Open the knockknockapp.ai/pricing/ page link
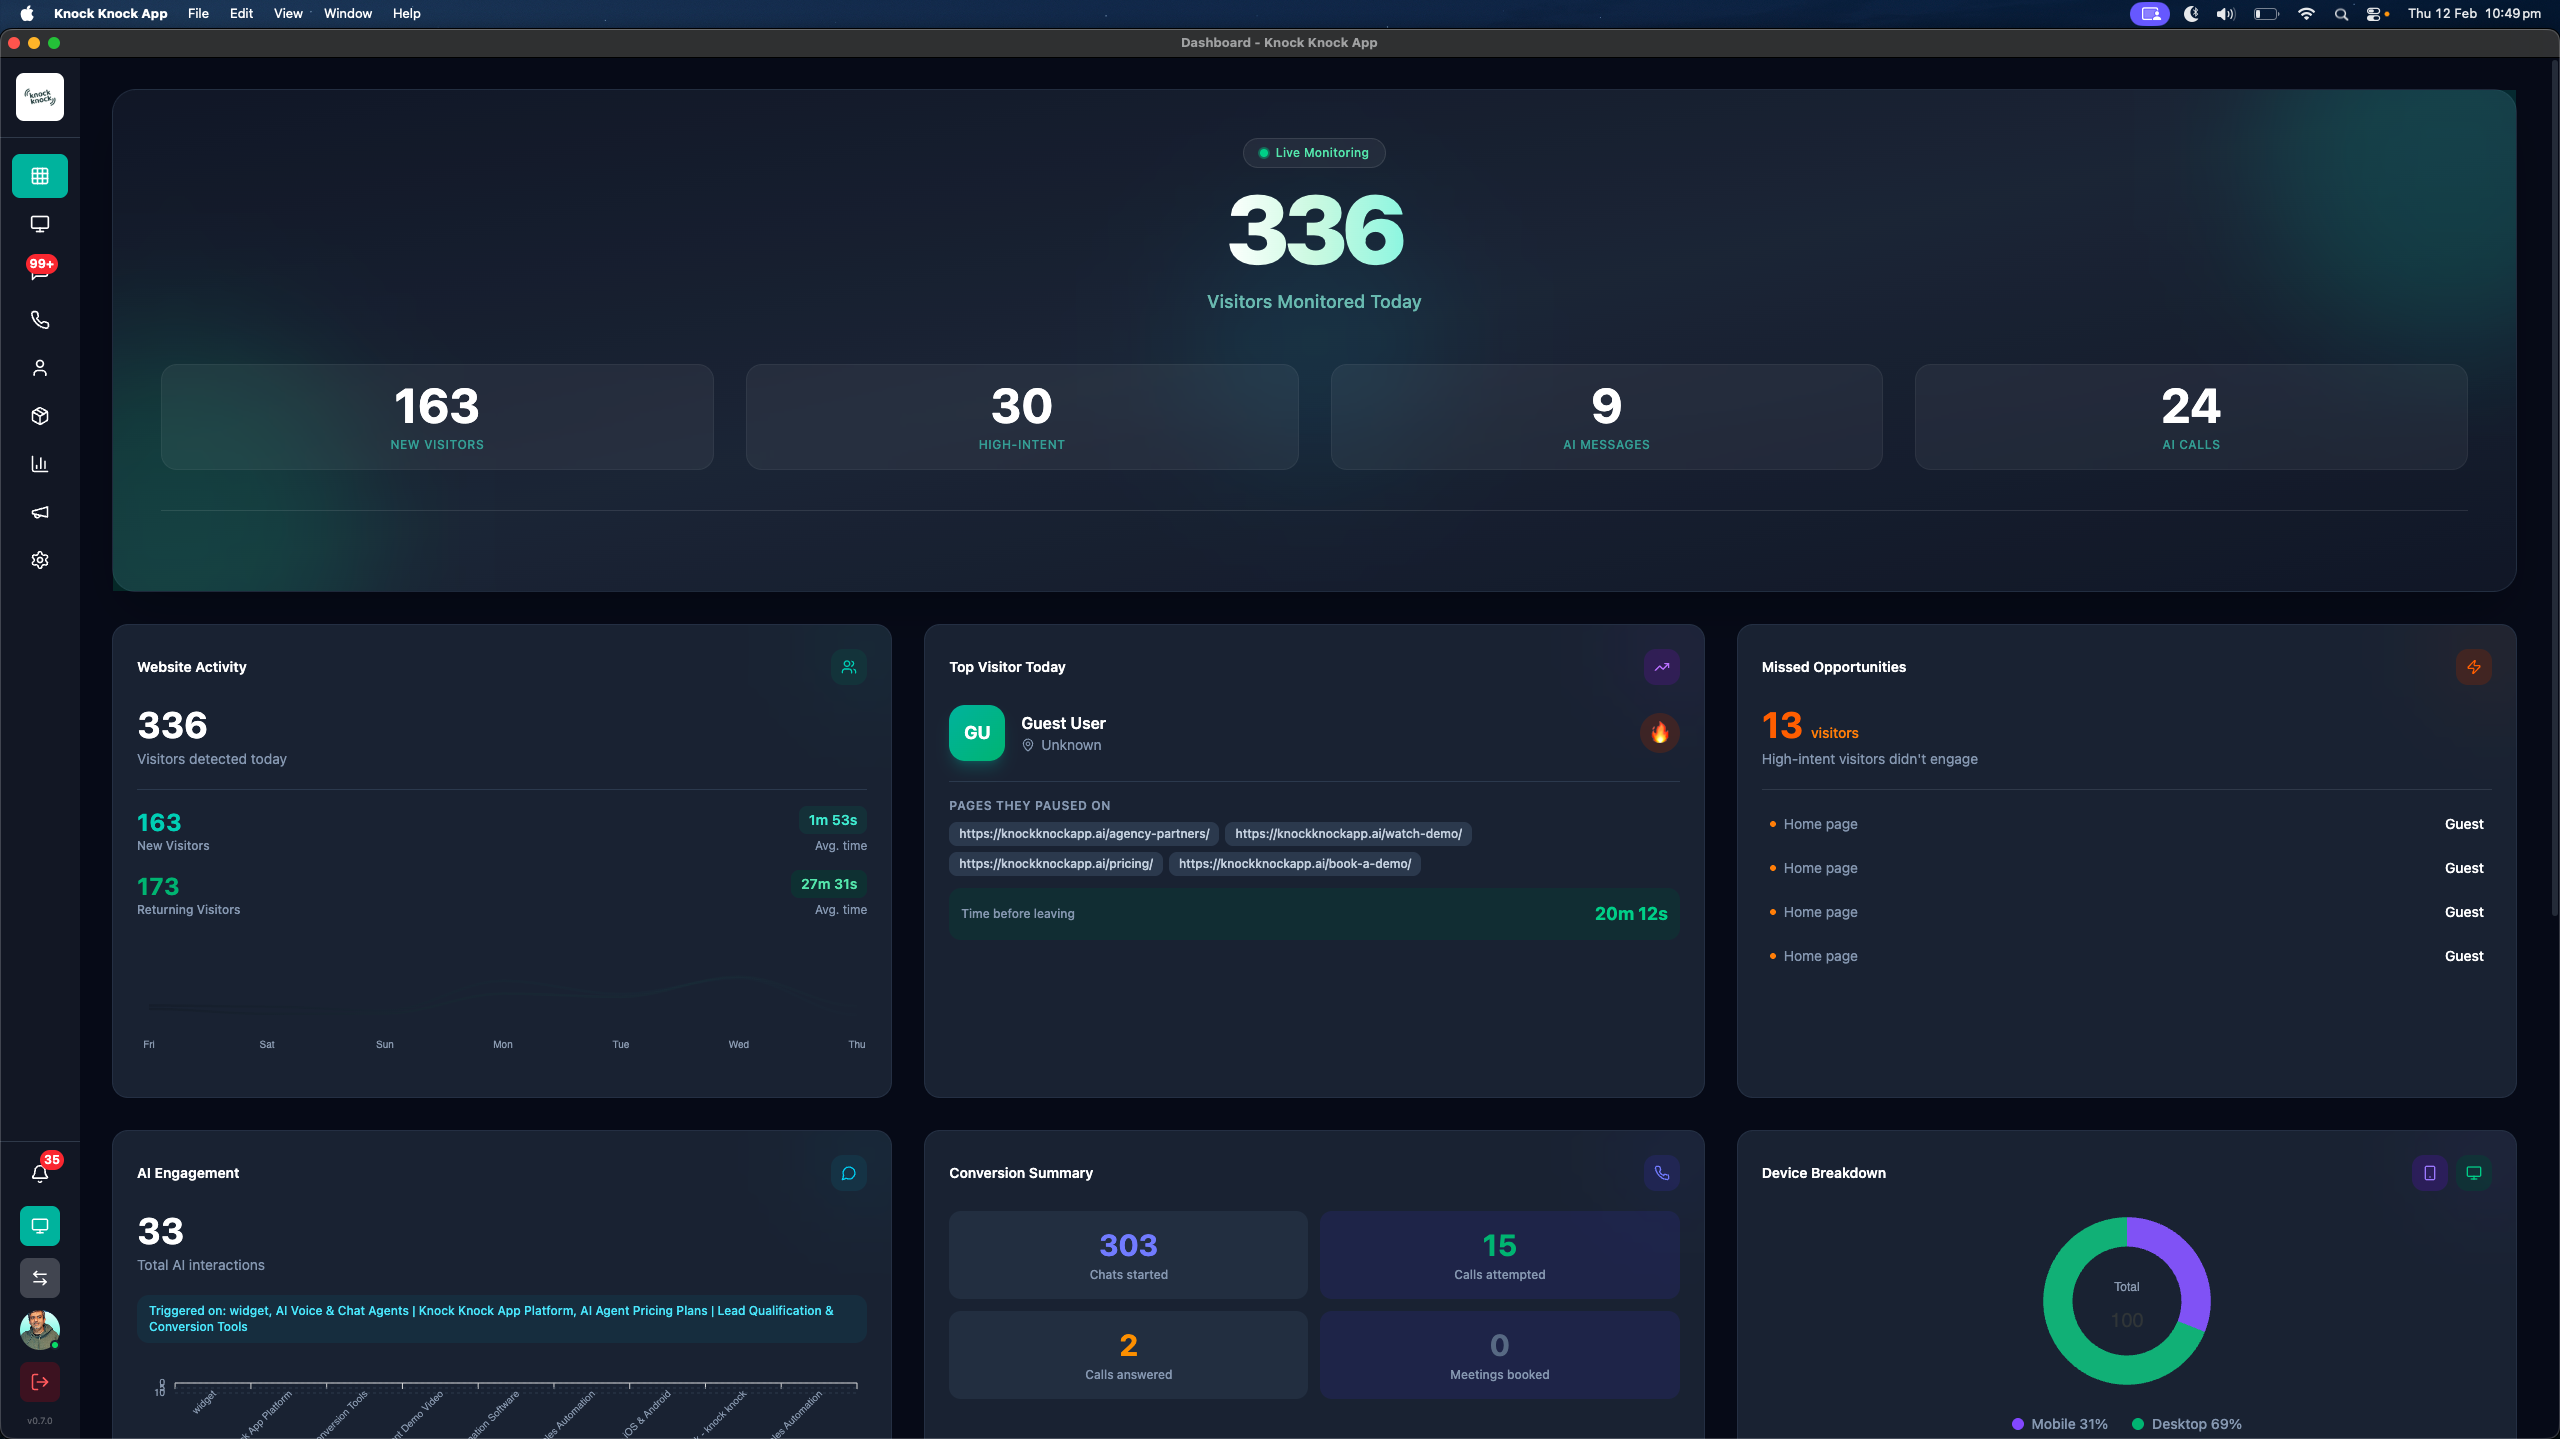 pyautogui.click(x=1055, y=864)
